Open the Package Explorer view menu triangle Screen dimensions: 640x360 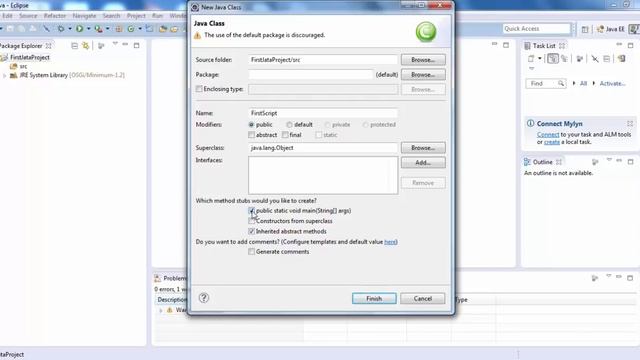[x=115, y=44]
